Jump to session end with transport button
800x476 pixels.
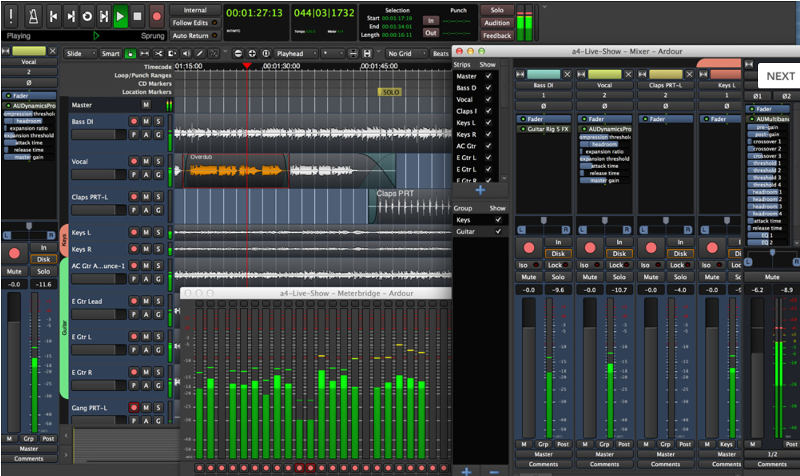(x=70, y=16)
